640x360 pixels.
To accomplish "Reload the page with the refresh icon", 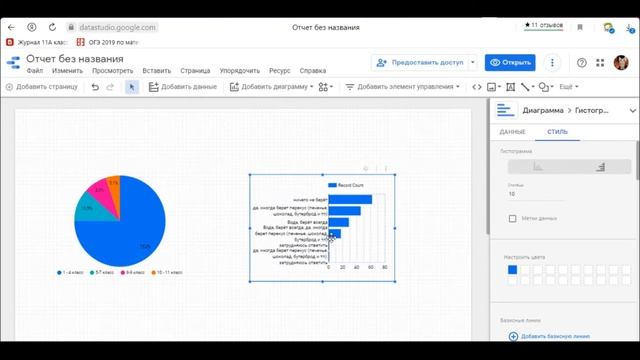I will 52,27.
